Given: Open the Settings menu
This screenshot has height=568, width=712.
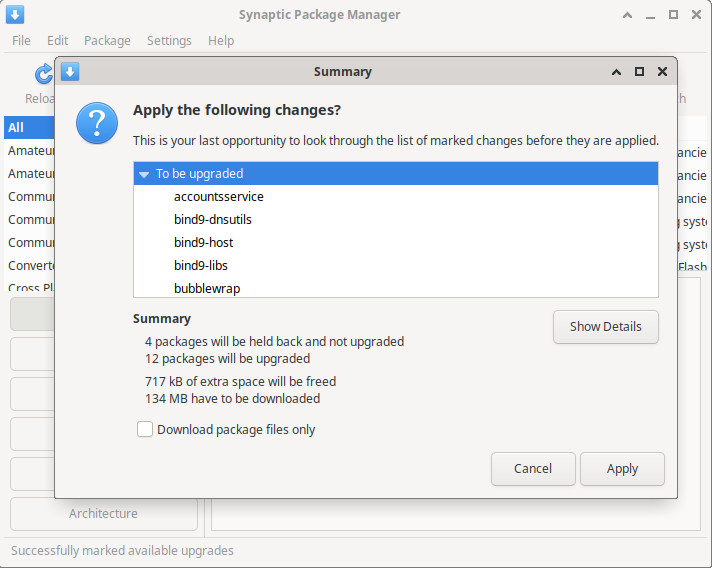Looking at the screenshot, I should pyautogui.click(x=169, y=40).
